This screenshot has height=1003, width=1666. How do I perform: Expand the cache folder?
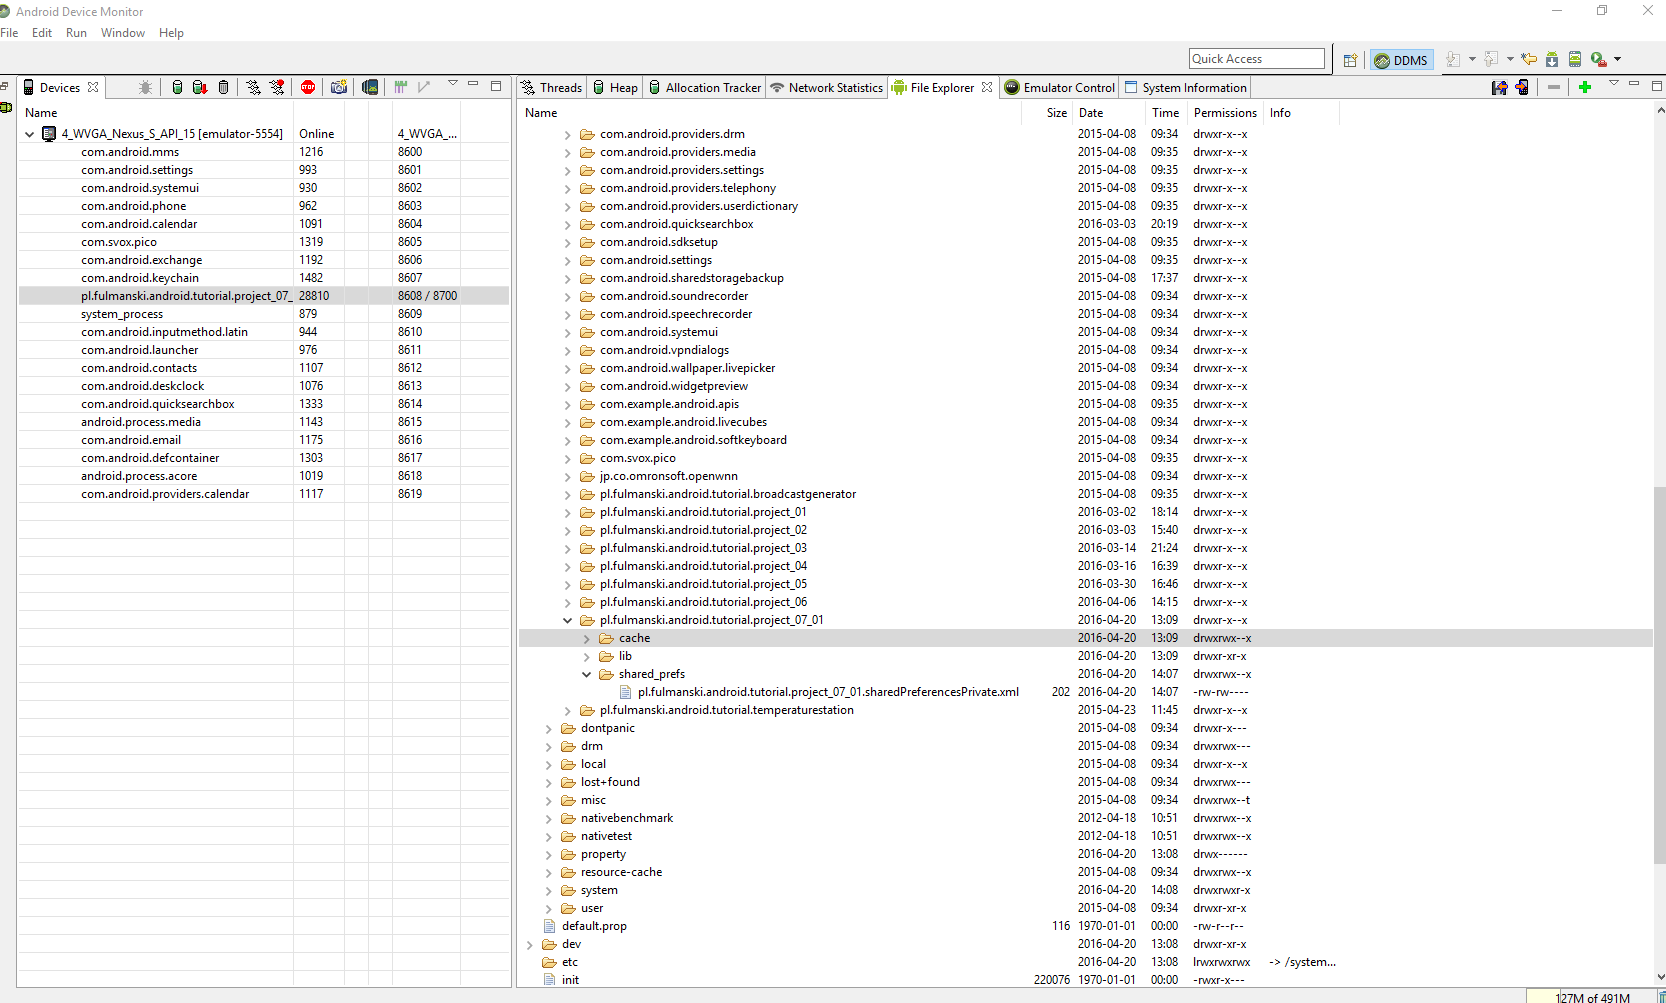point(586,638)
